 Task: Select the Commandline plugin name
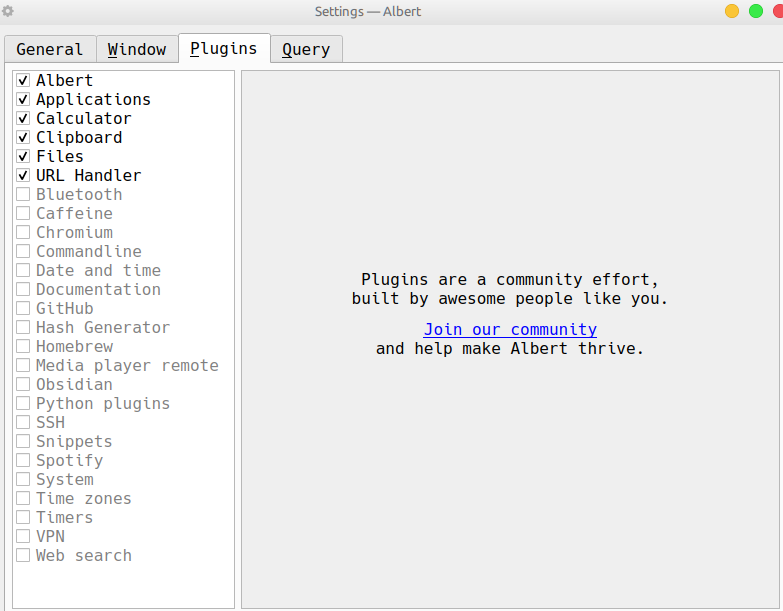point(89,251)
